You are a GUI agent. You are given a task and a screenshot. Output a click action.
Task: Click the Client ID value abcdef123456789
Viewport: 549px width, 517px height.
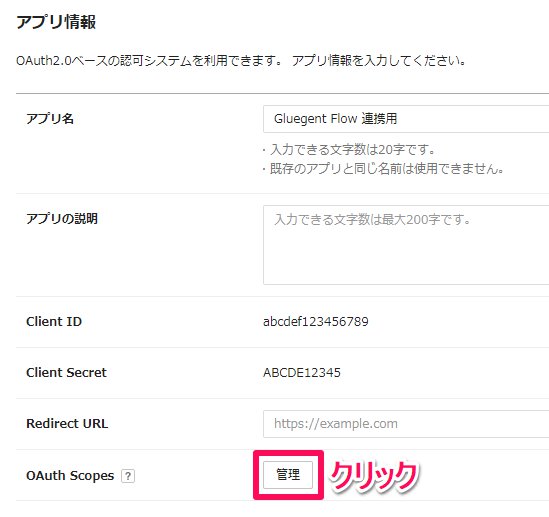coord(315,321)
